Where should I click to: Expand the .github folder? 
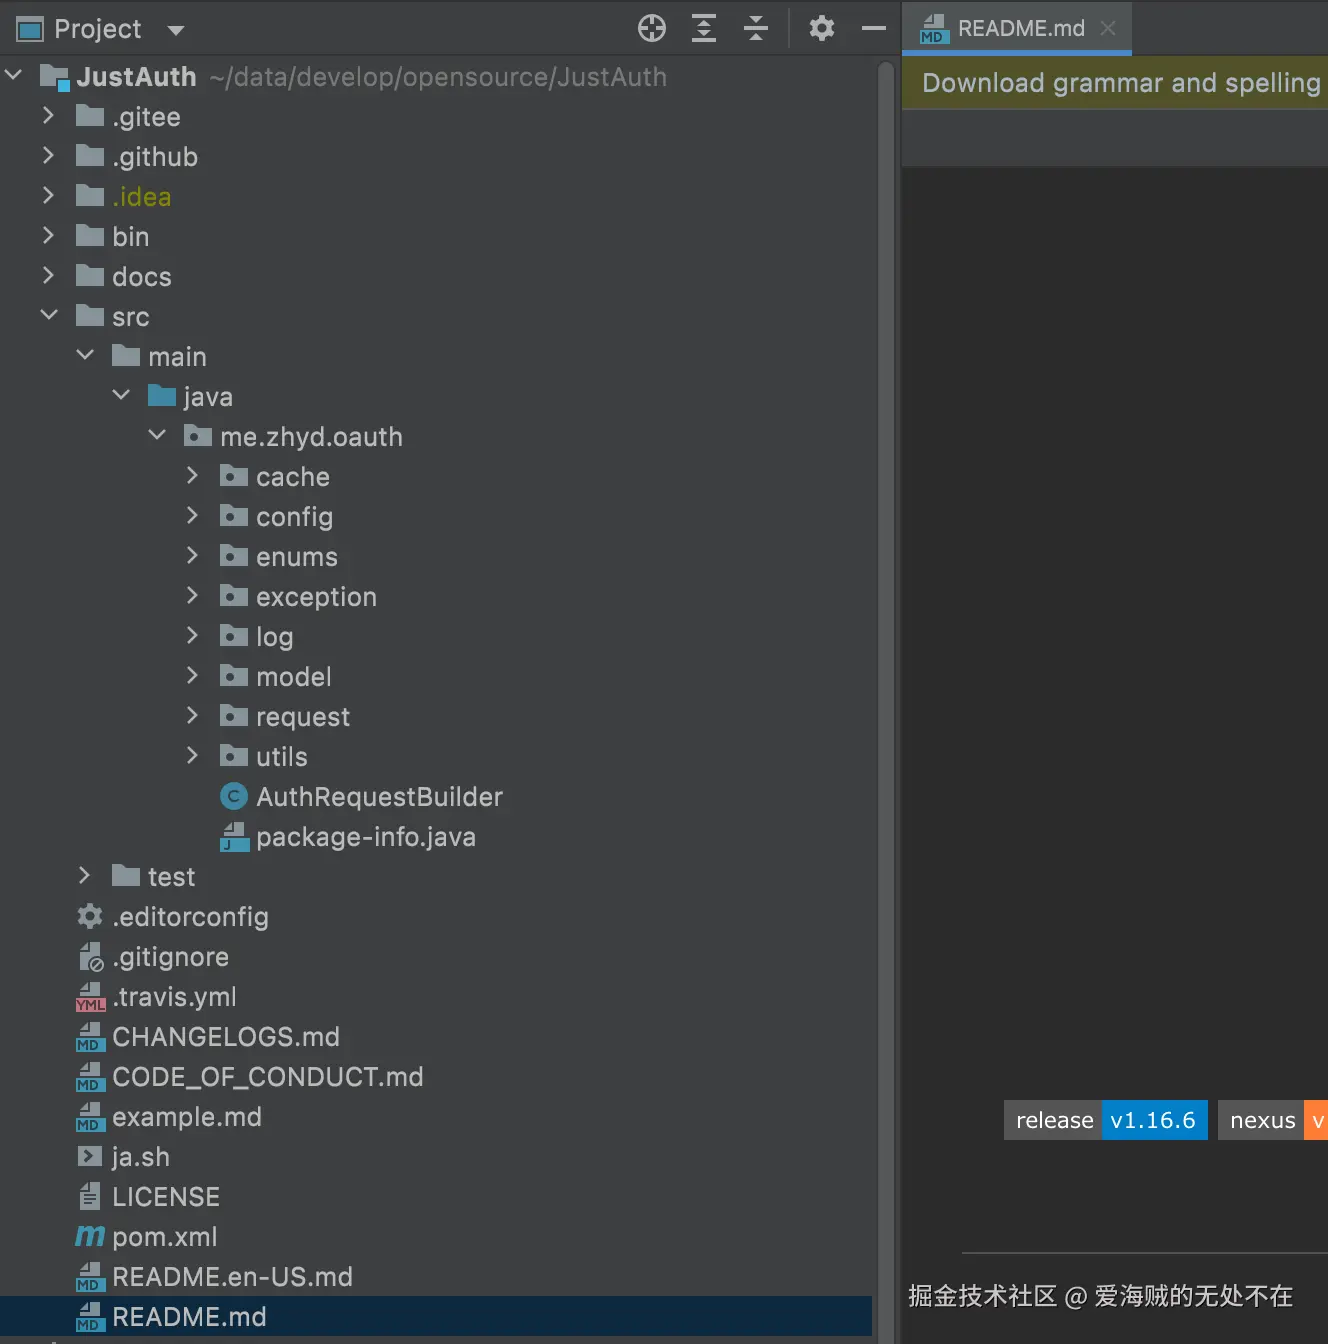pyautogui.click(x=48, y=156)
